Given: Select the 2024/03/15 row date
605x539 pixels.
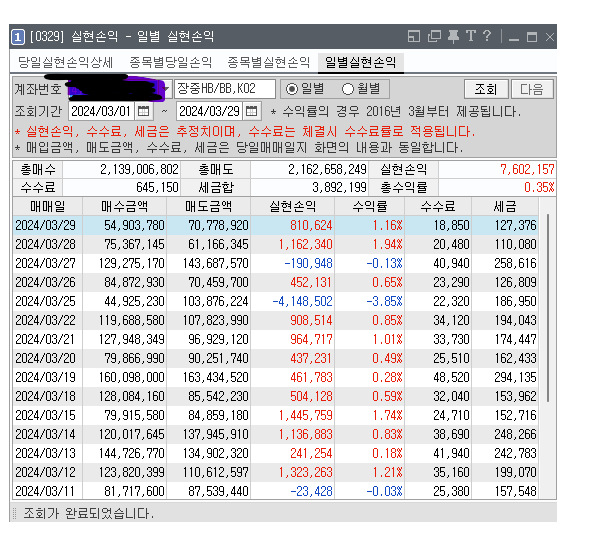Looking at the screenshot, I should tap(46, 416).
